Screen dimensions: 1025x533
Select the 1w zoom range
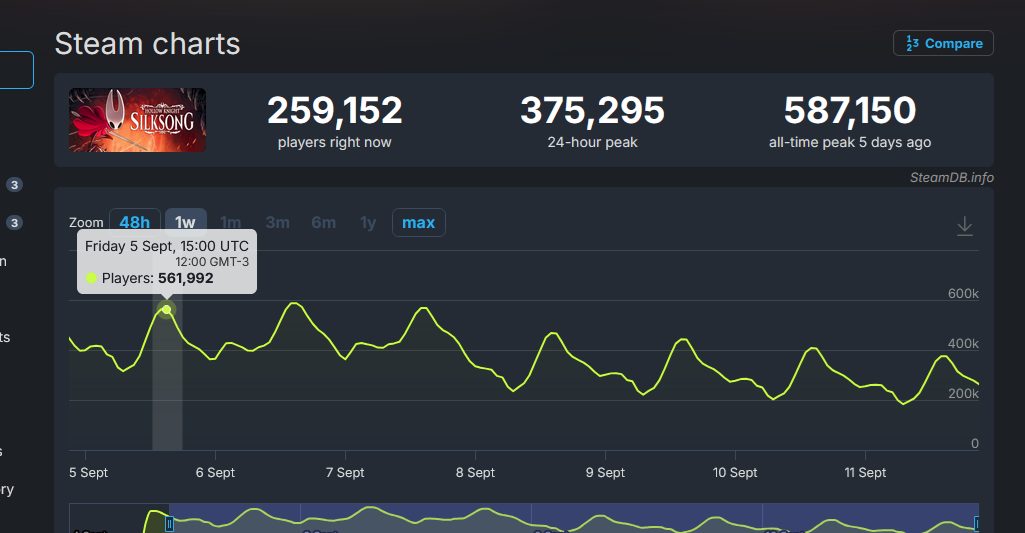click(x=186, y=222)
